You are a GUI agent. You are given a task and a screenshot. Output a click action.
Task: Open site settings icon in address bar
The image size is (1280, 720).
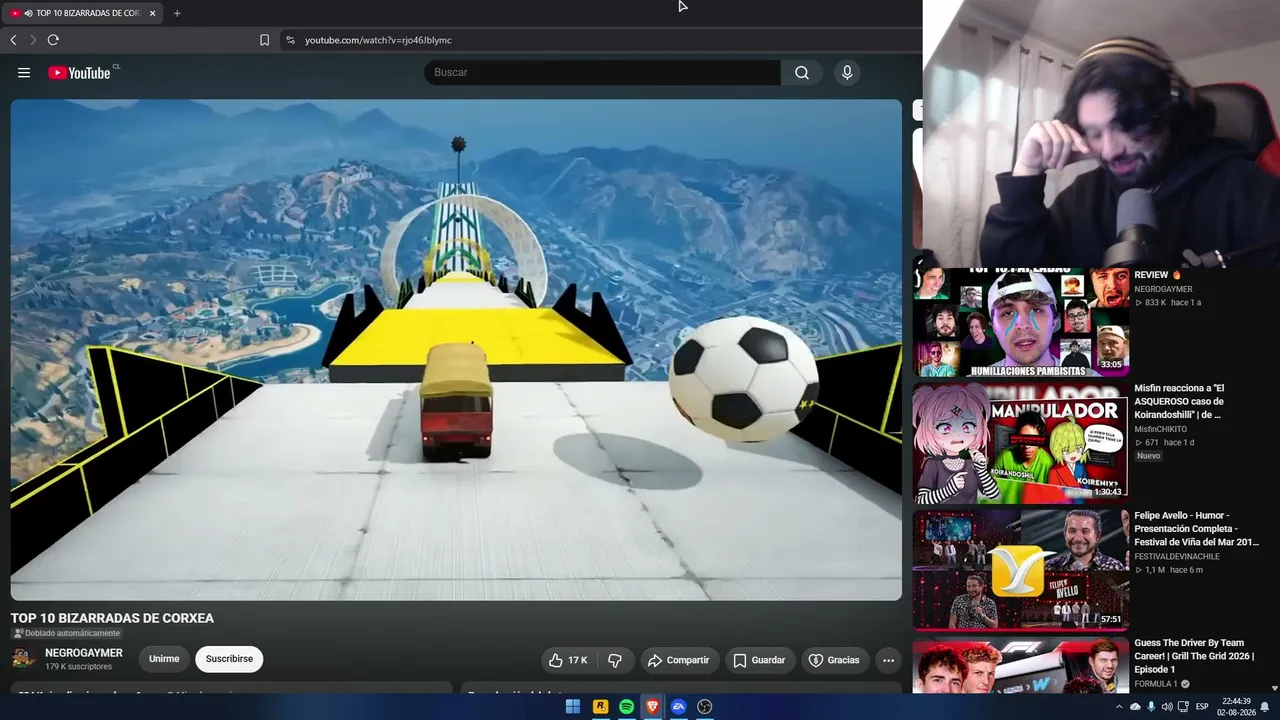(x=290, y=40)
